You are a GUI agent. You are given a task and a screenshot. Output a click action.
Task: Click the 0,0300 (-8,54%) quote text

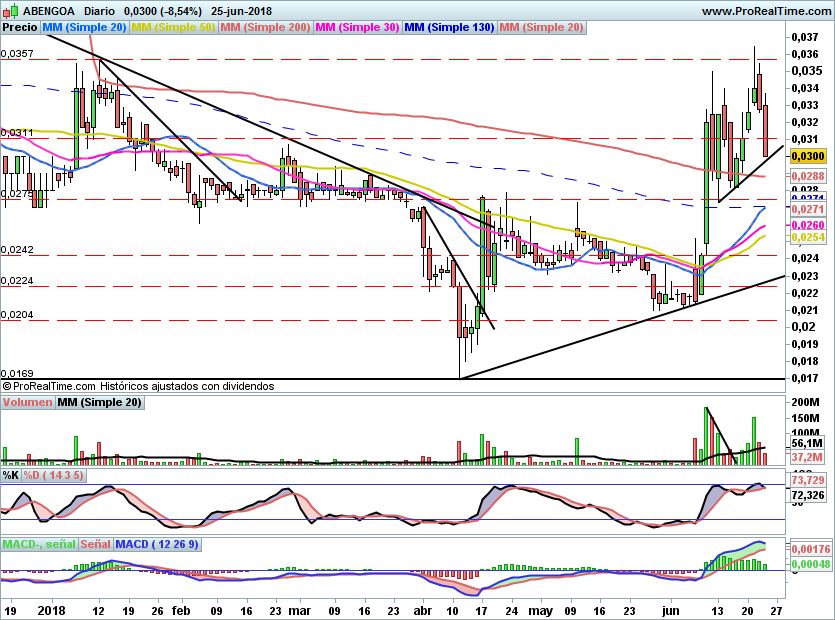162,11
